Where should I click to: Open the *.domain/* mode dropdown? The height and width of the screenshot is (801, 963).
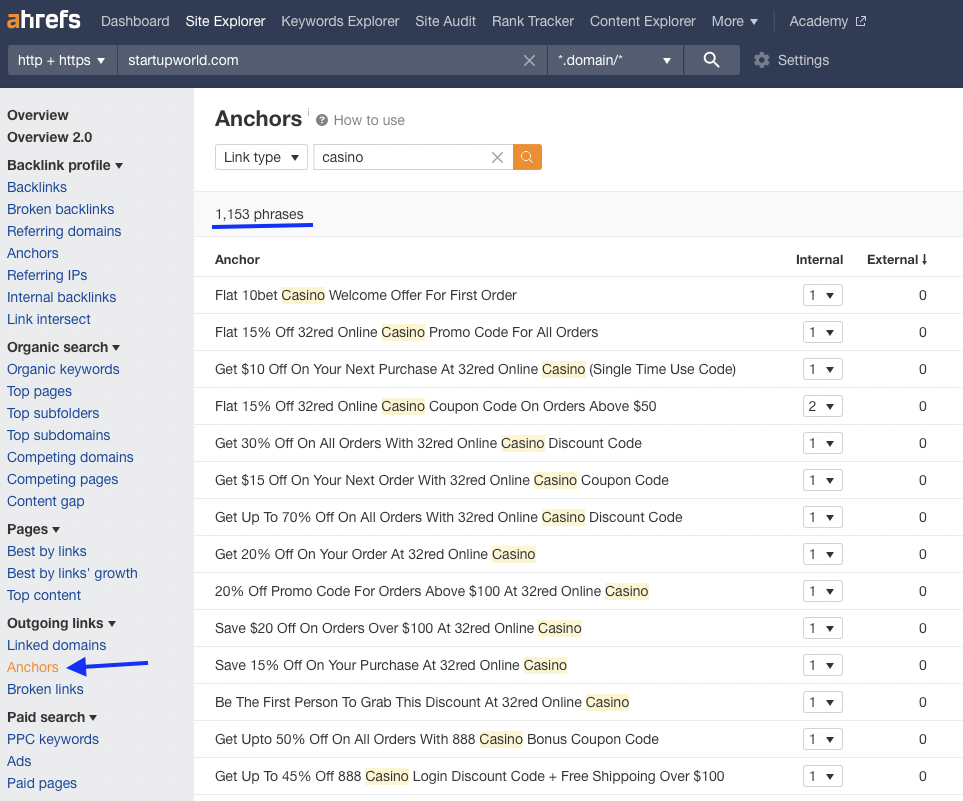click(615, 60)
